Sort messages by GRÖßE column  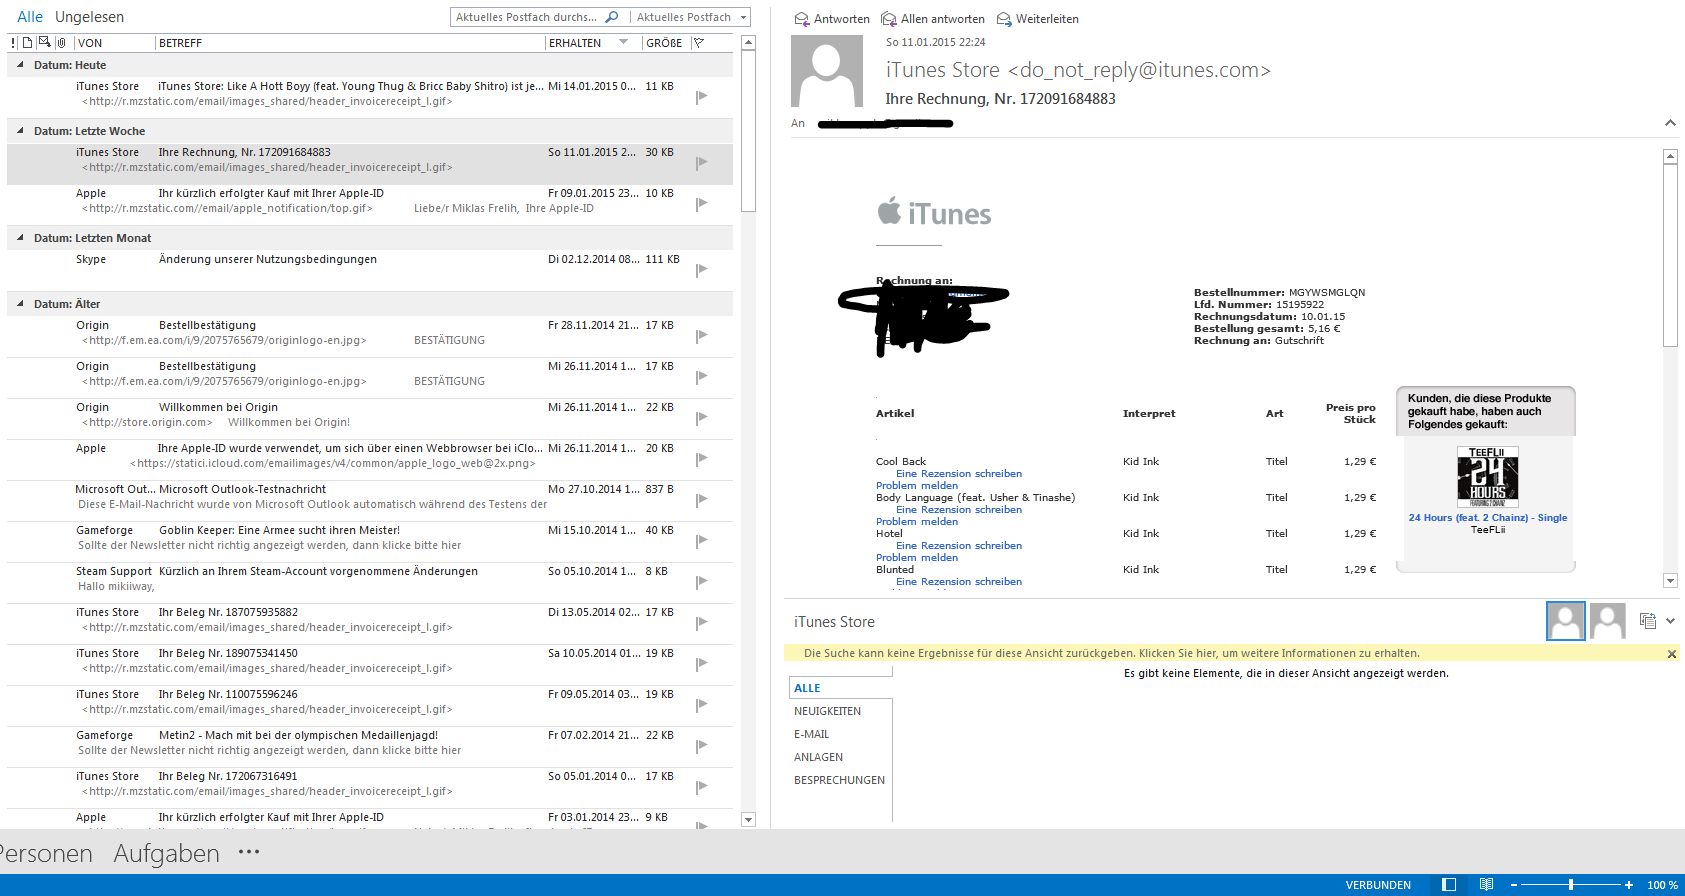click(664, 43)
